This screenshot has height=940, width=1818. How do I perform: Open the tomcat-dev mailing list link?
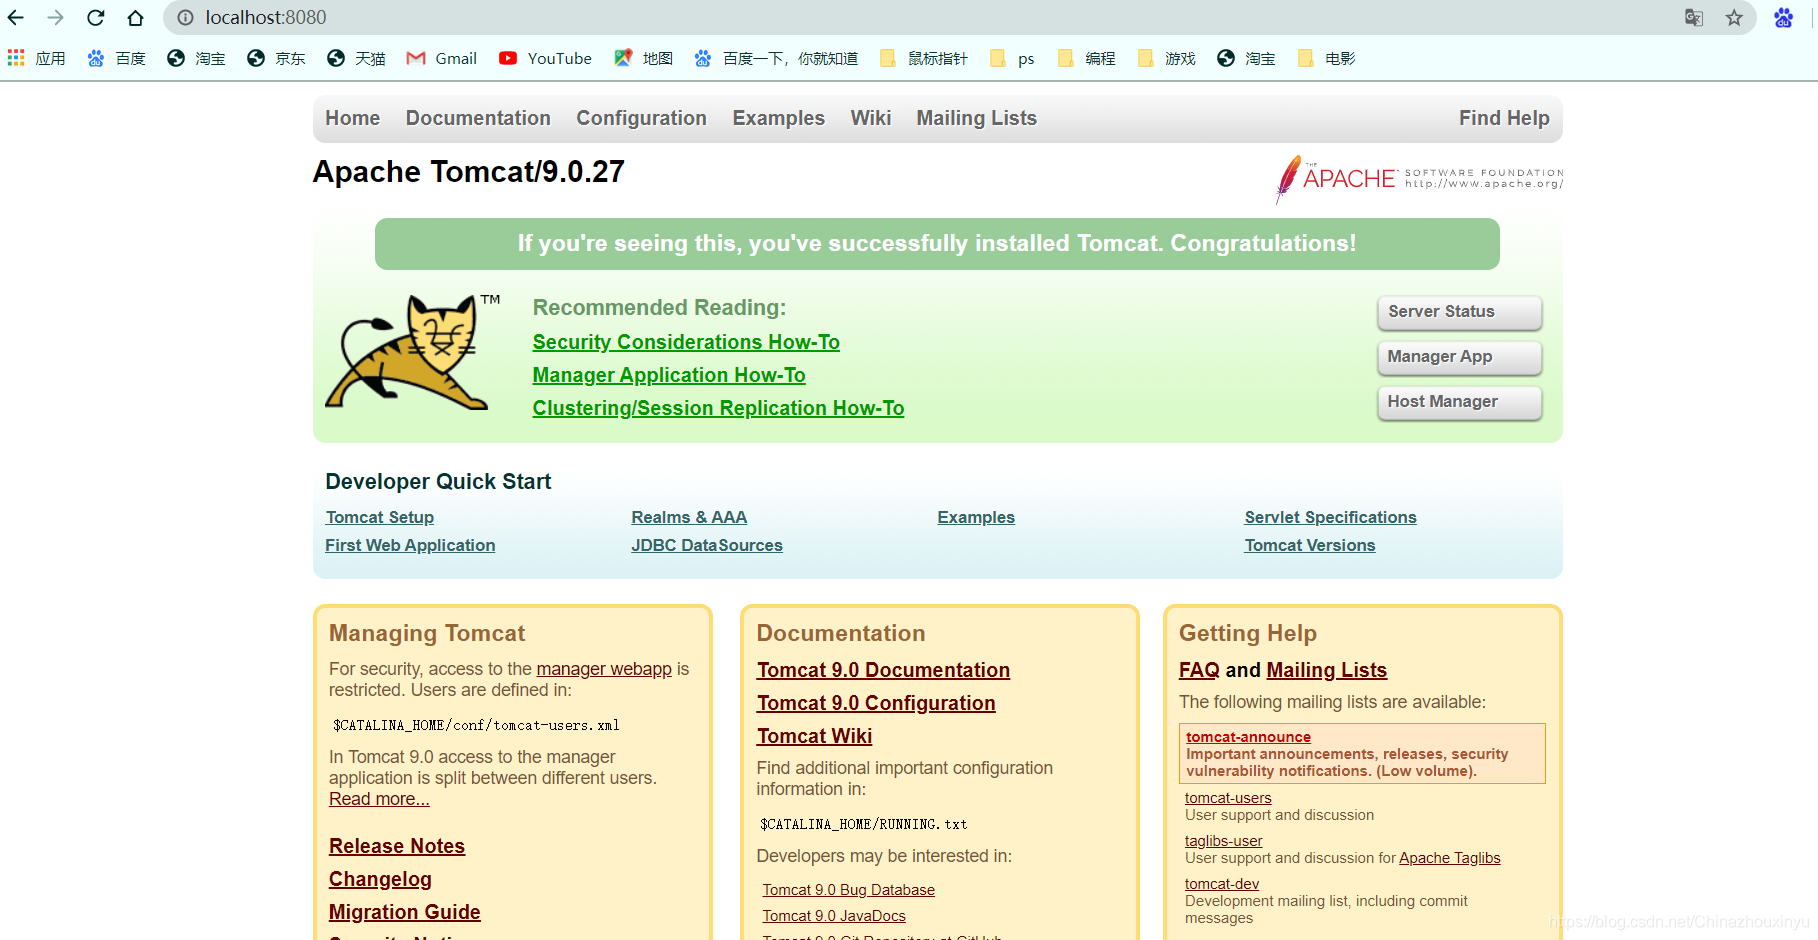(x=1222, y=884)
